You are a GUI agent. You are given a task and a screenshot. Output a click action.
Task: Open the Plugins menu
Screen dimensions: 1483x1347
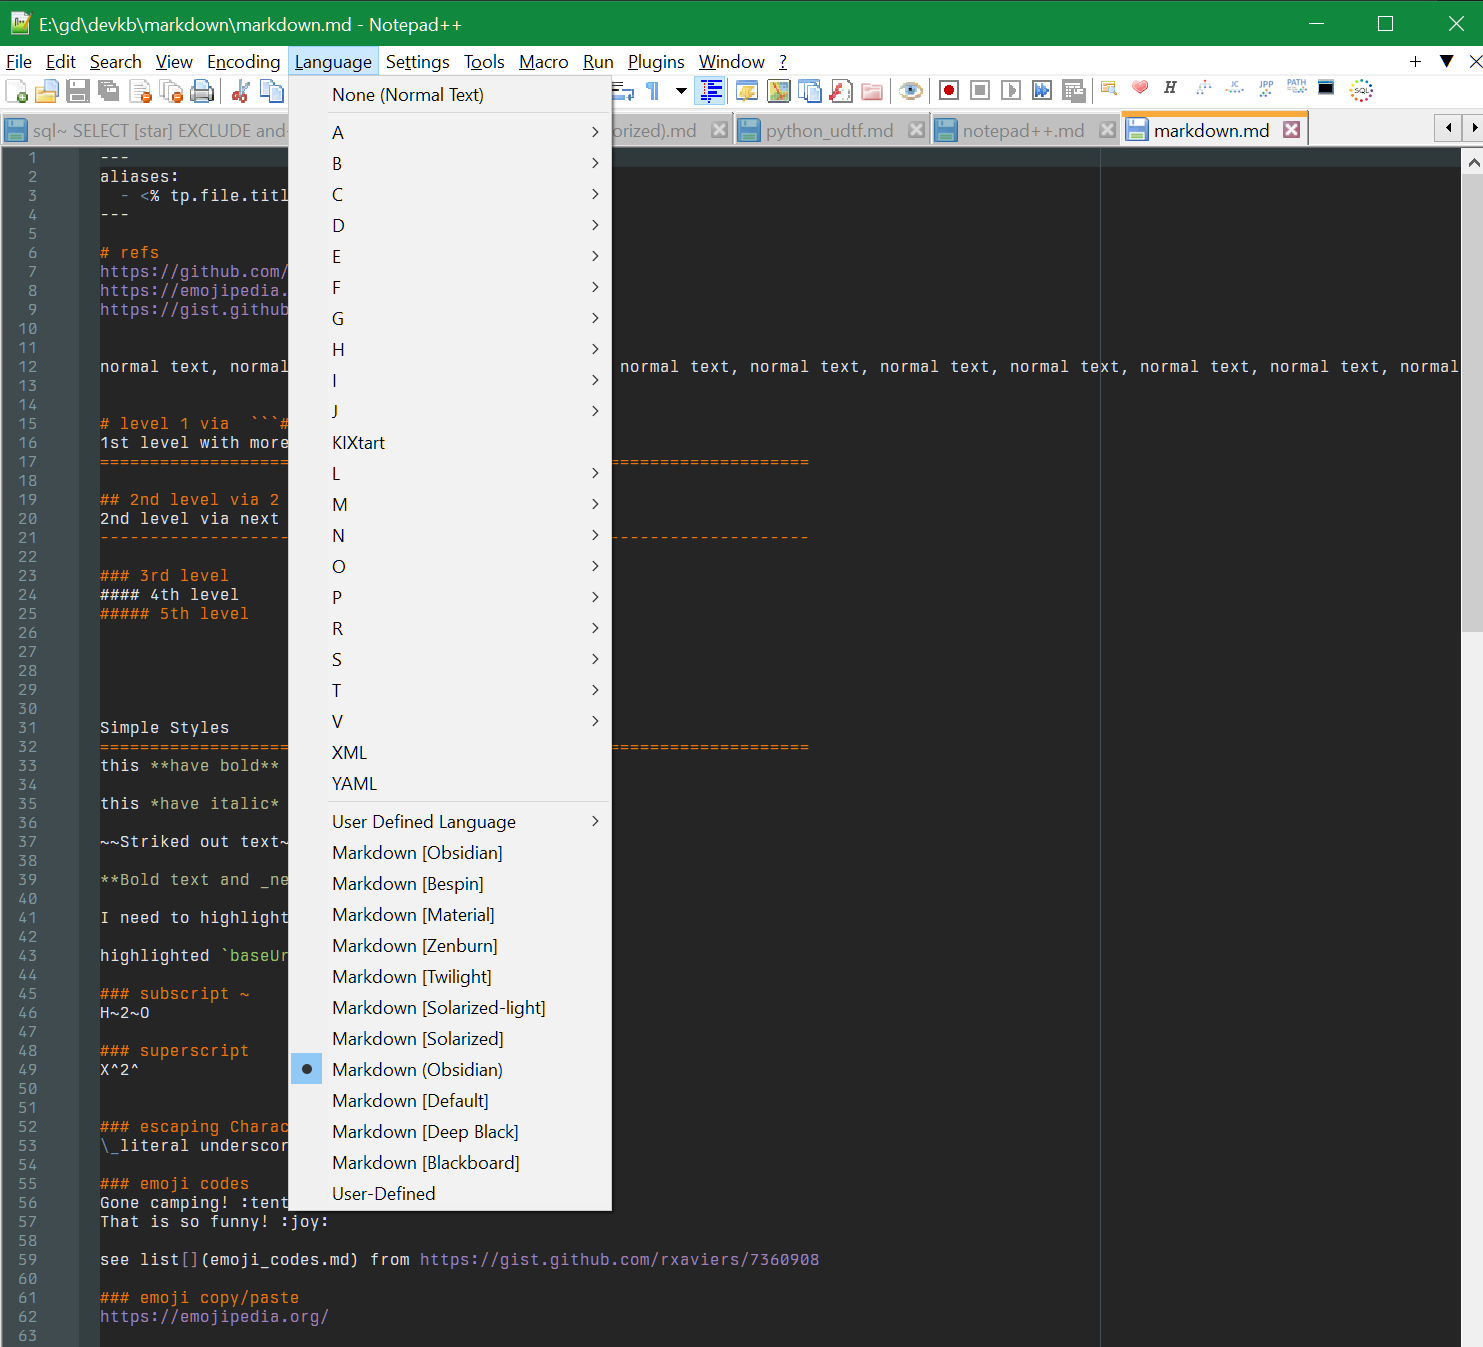(656, 62)
